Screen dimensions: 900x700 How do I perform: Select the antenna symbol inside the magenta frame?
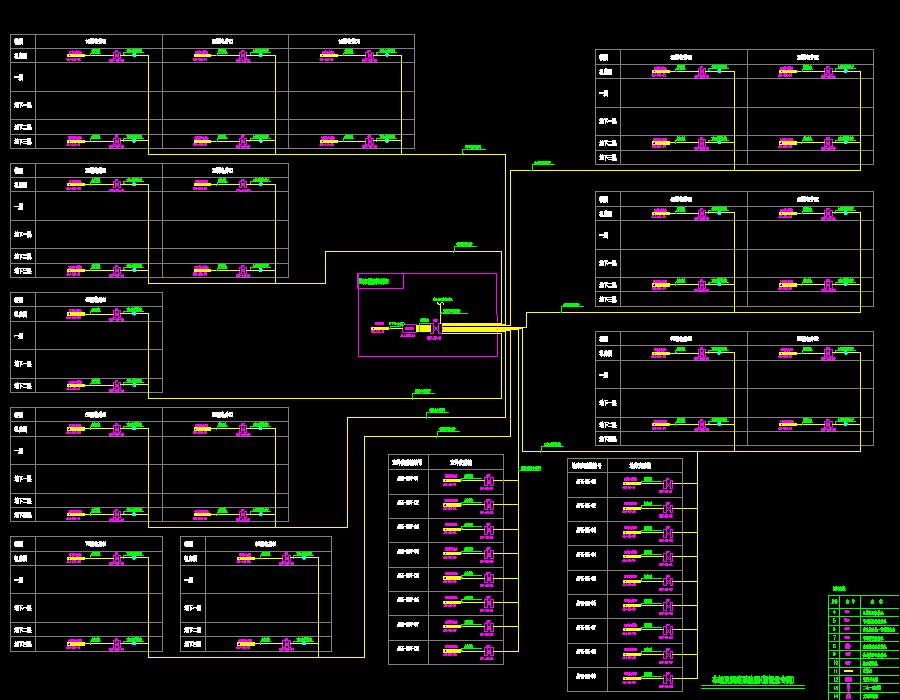pos(440,304)
